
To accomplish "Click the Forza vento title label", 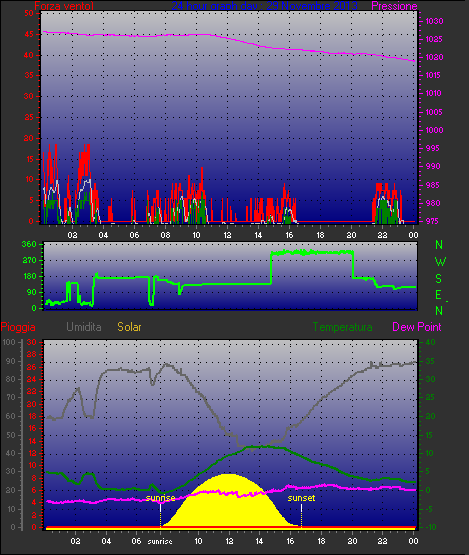I will pyautogui.click(x=64, y=6).
